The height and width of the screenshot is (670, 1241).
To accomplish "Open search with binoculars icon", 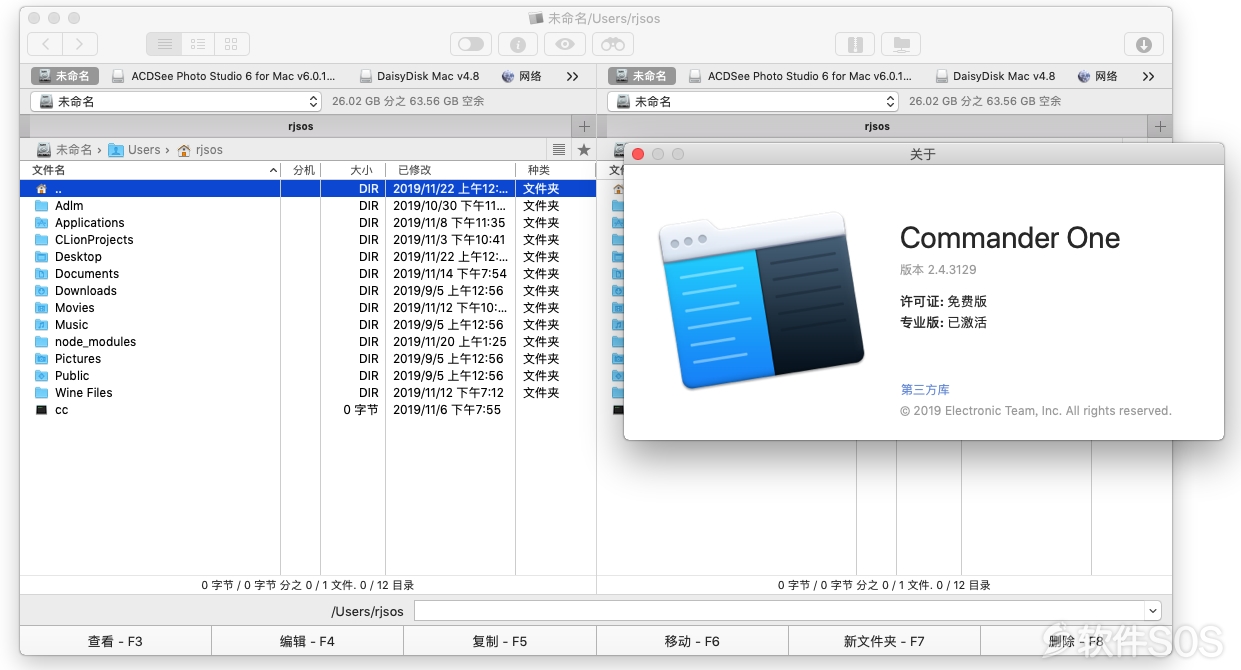I will tap(613, 44).
